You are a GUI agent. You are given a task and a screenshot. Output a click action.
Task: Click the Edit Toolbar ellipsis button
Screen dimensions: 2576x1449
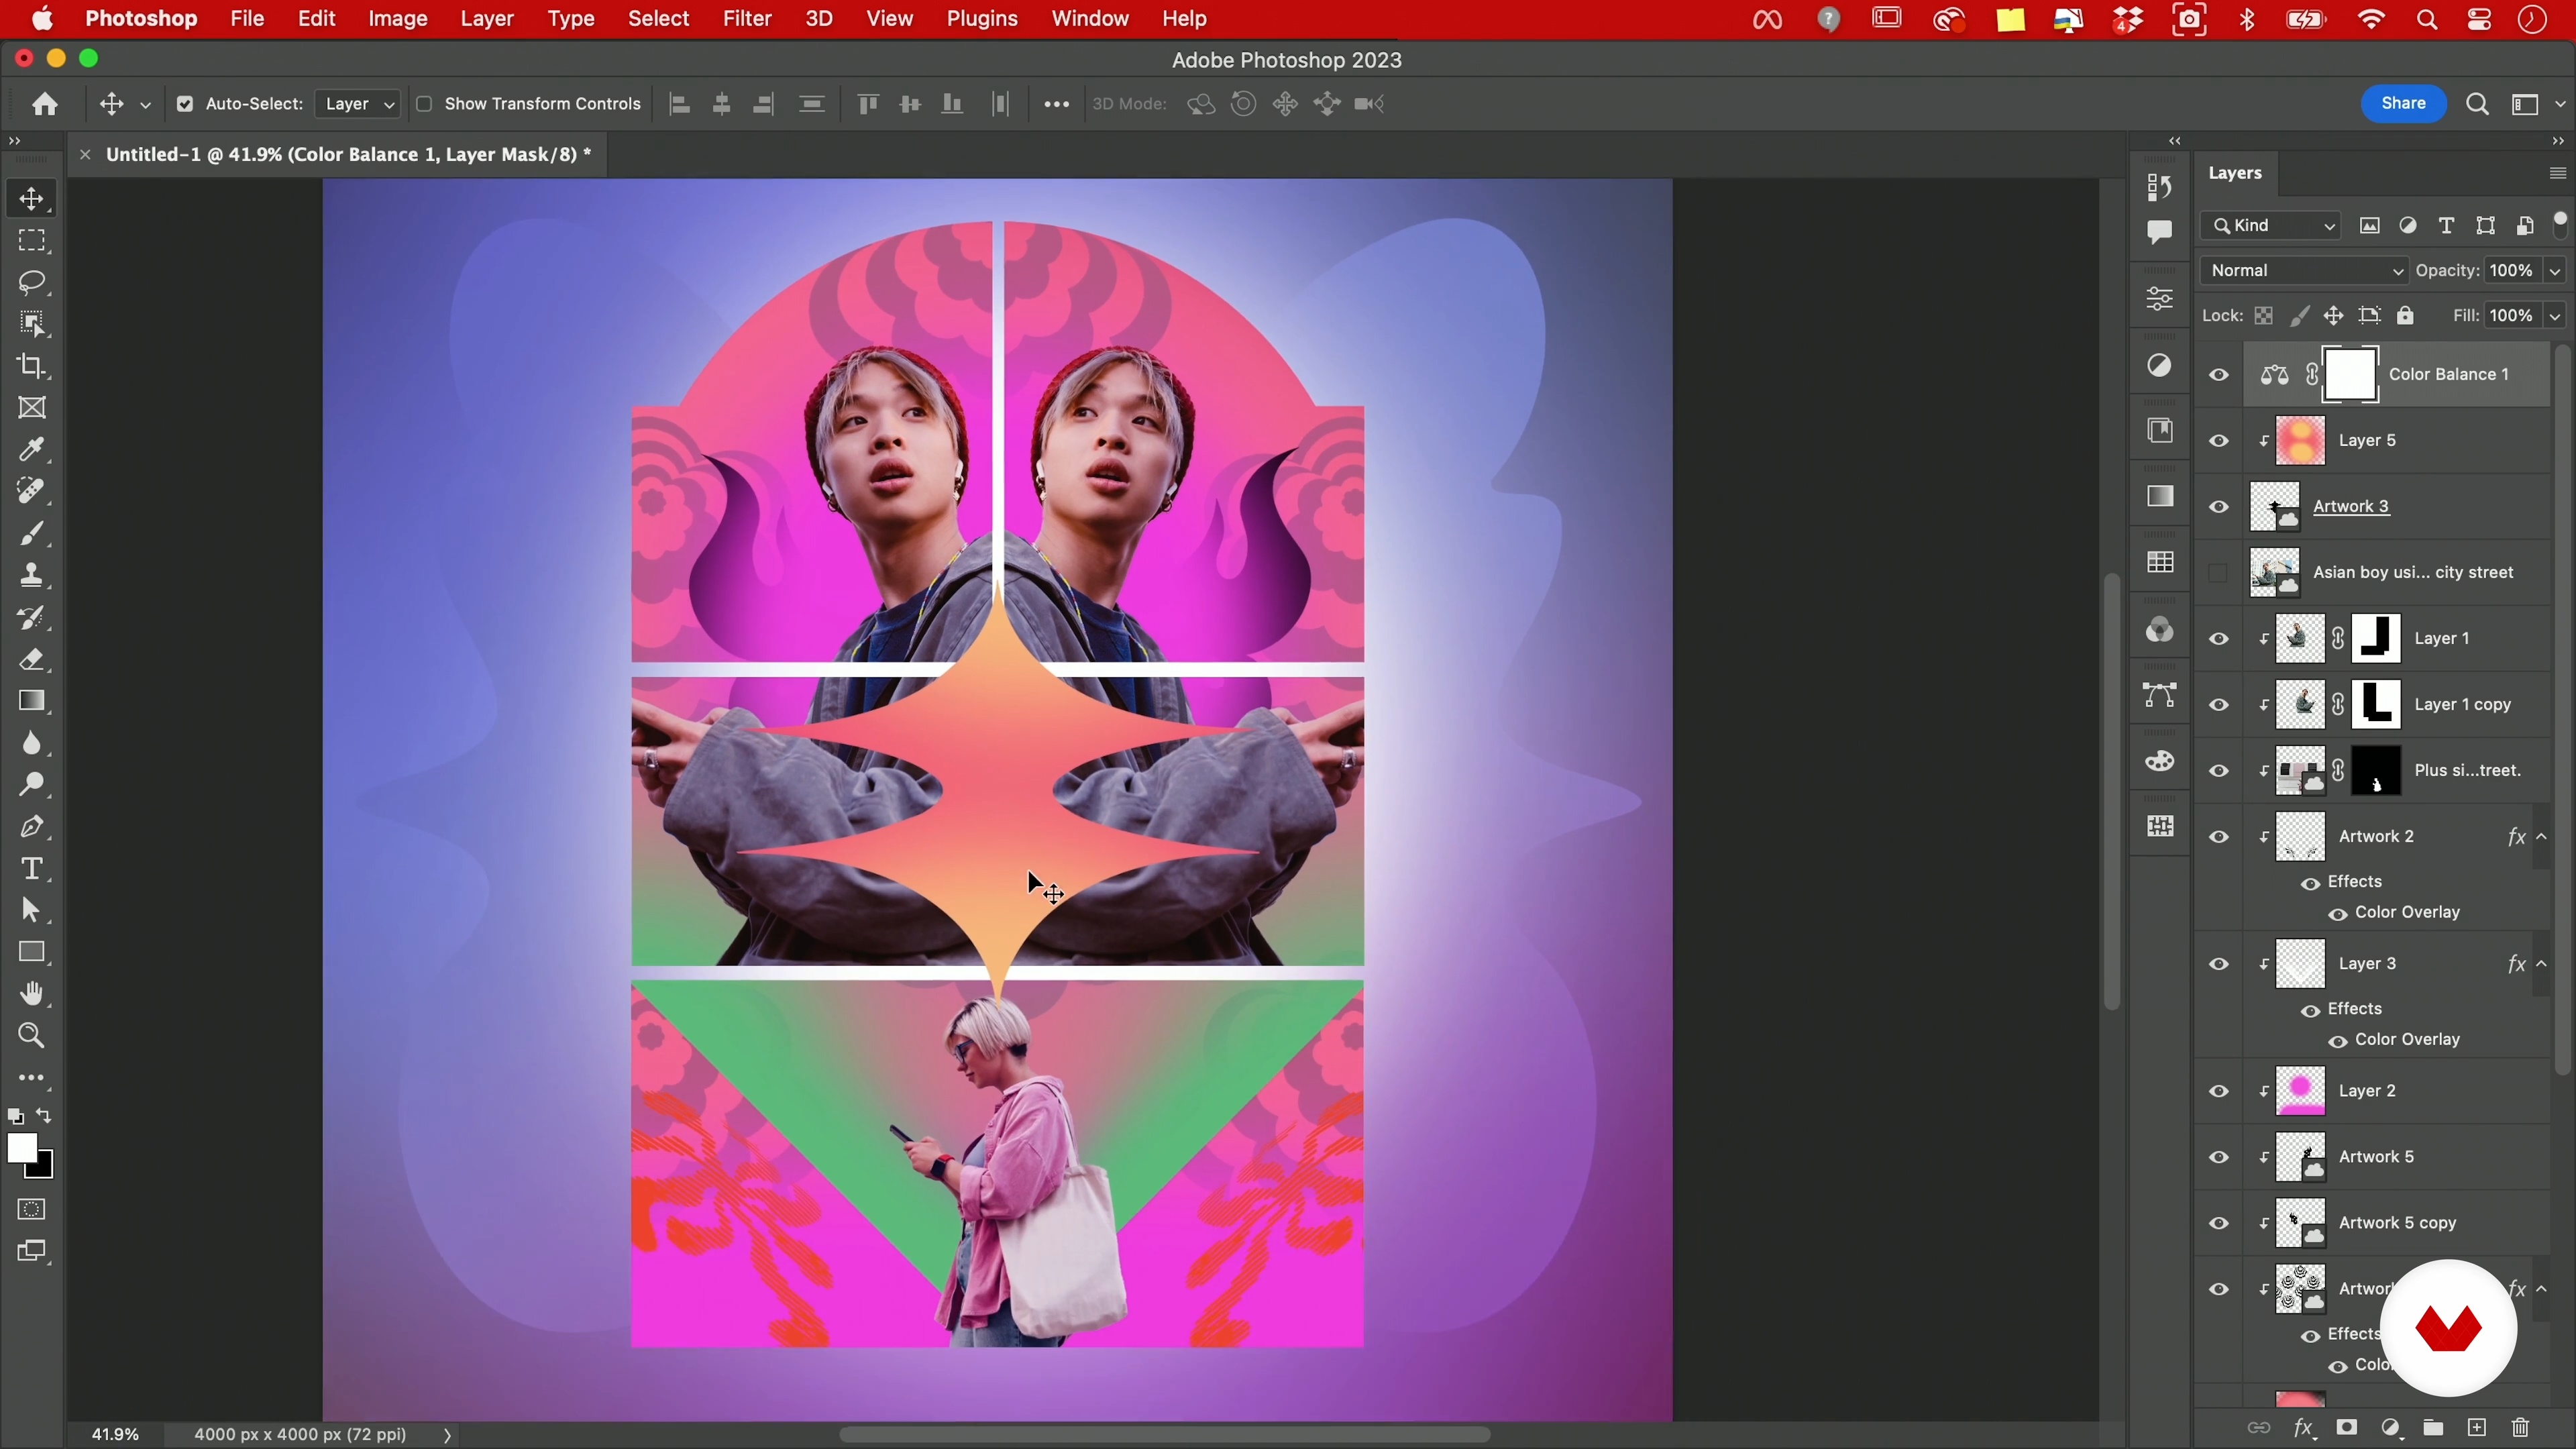32,1078
